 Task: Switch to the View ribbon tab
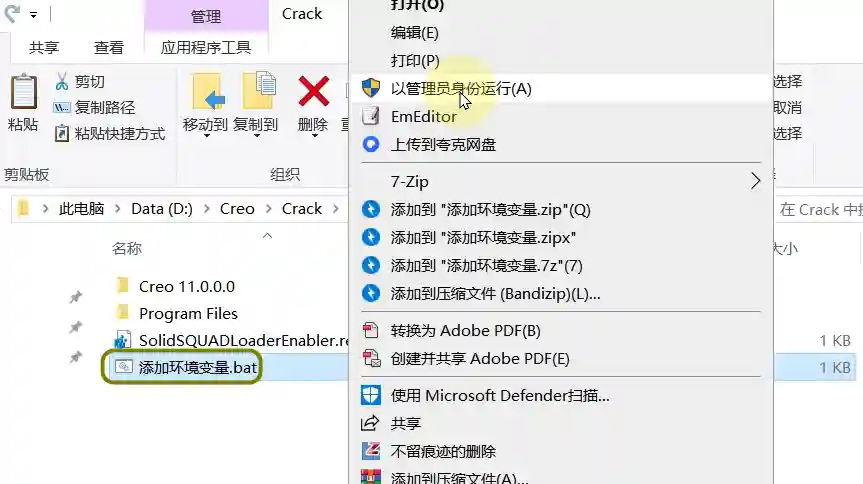108,48
